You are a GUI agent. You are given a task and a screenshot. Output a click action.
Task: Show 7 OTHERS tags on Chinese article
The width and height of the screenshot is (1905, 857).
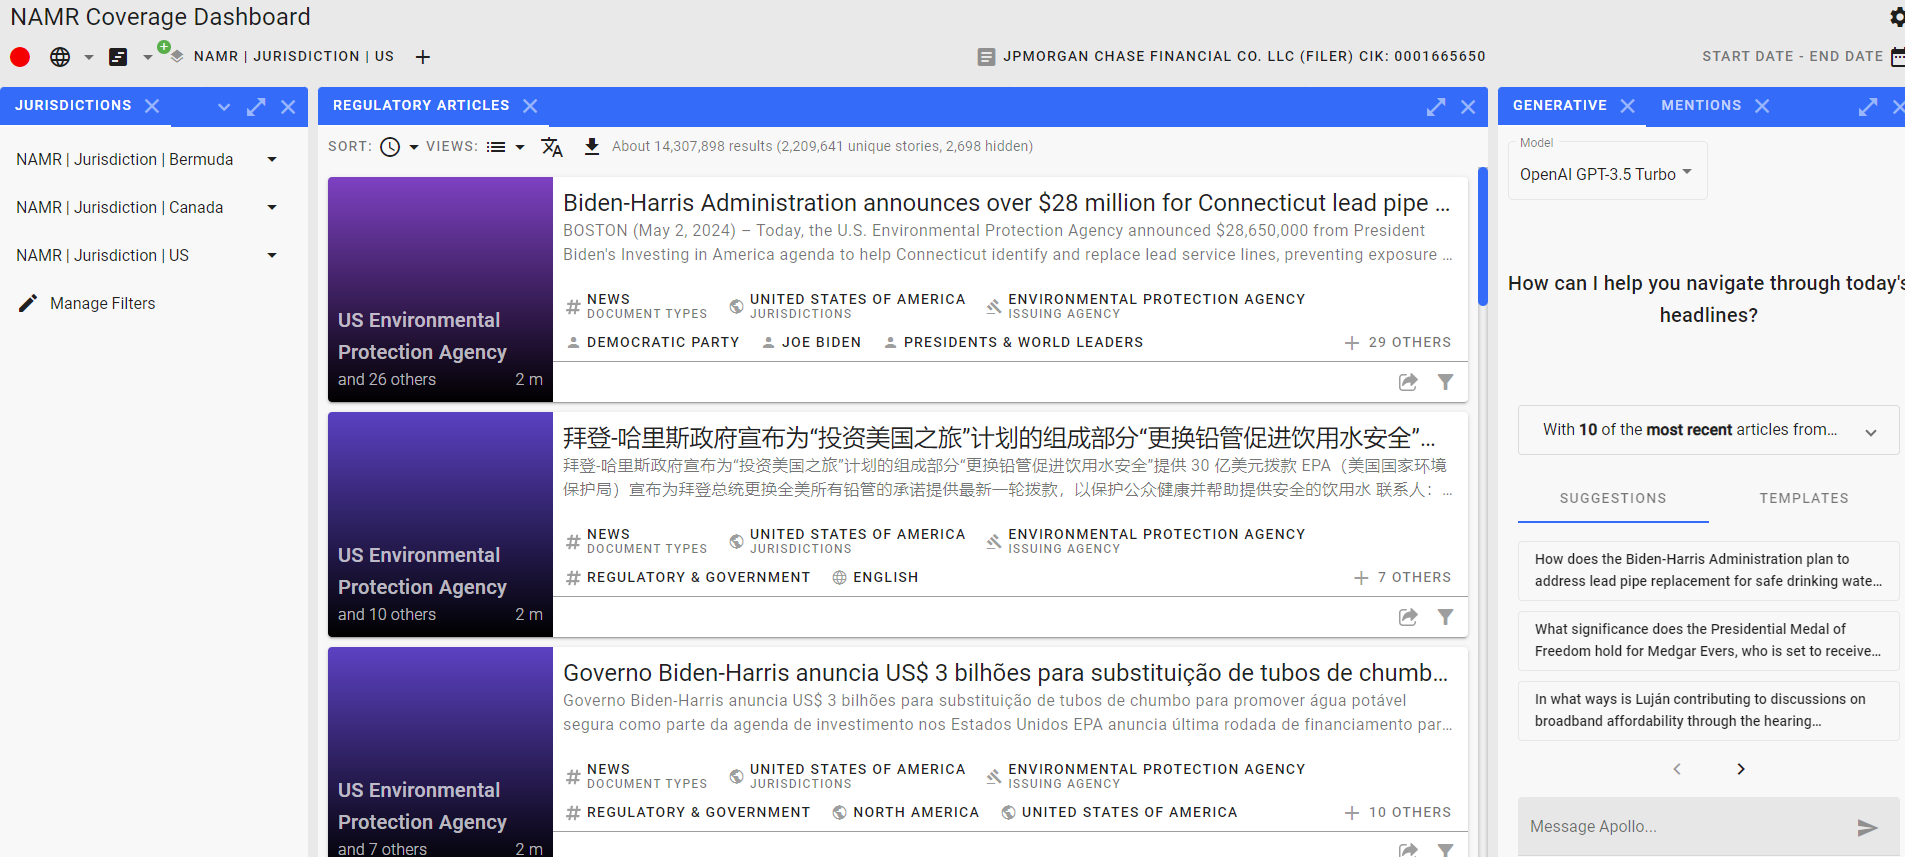[x=1402, y=577]
